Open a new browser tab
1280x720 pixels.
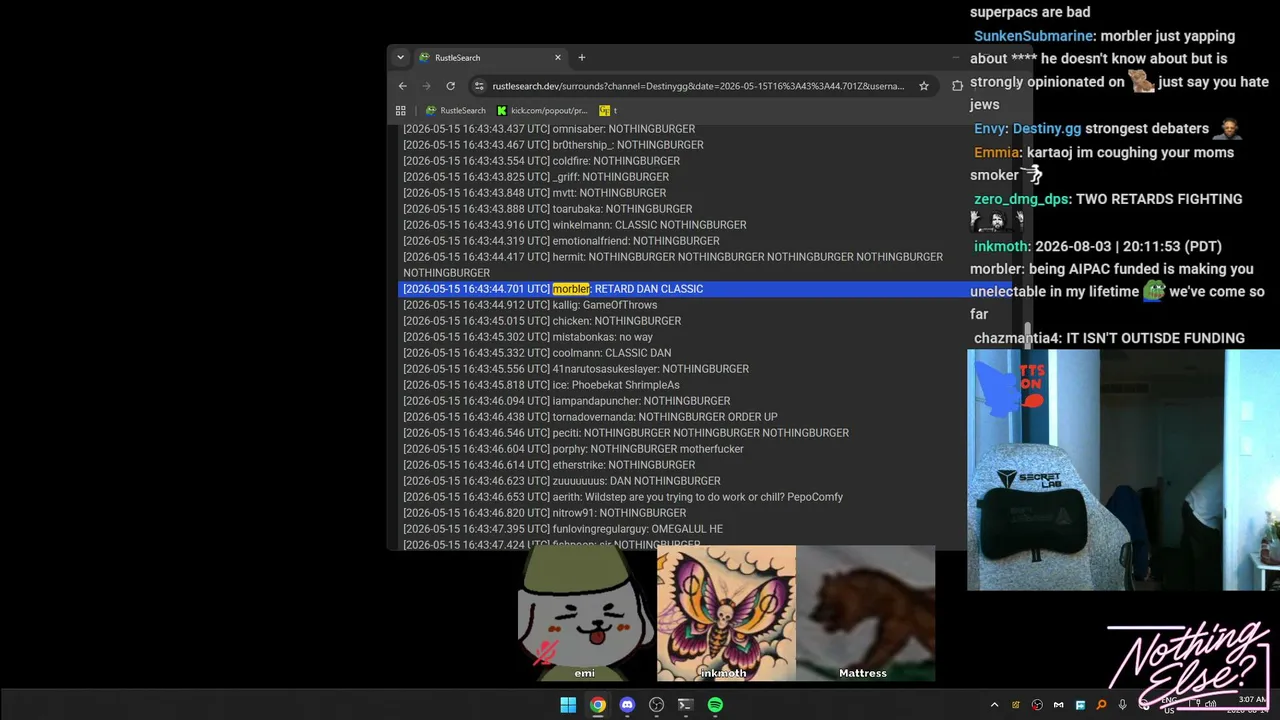coord(582,58)
